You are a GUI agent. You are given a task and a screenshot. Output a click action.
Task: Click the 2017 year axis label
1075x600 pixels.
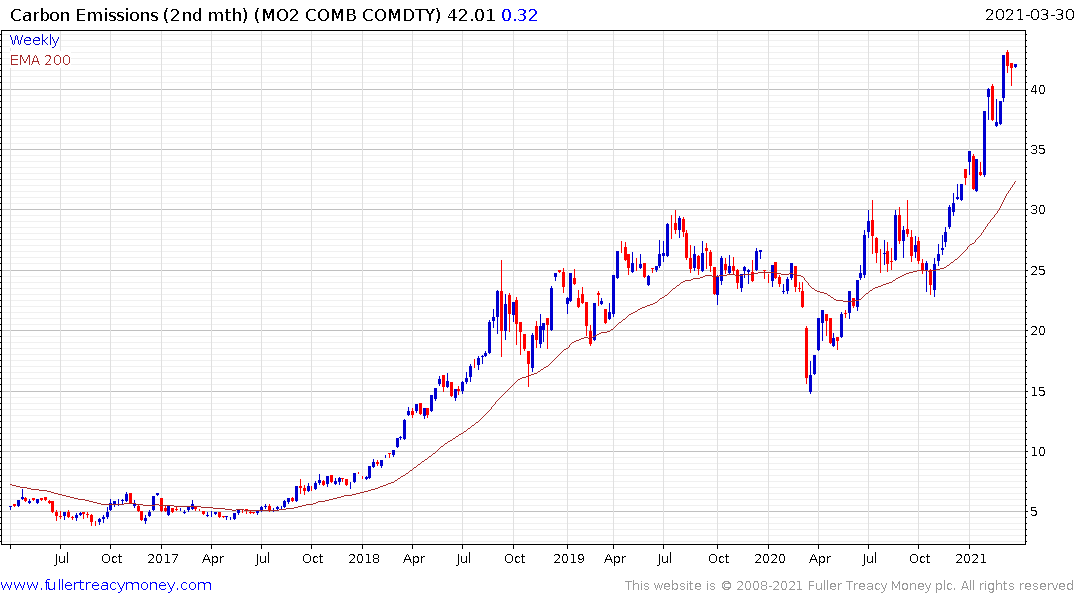click(162, 558)
